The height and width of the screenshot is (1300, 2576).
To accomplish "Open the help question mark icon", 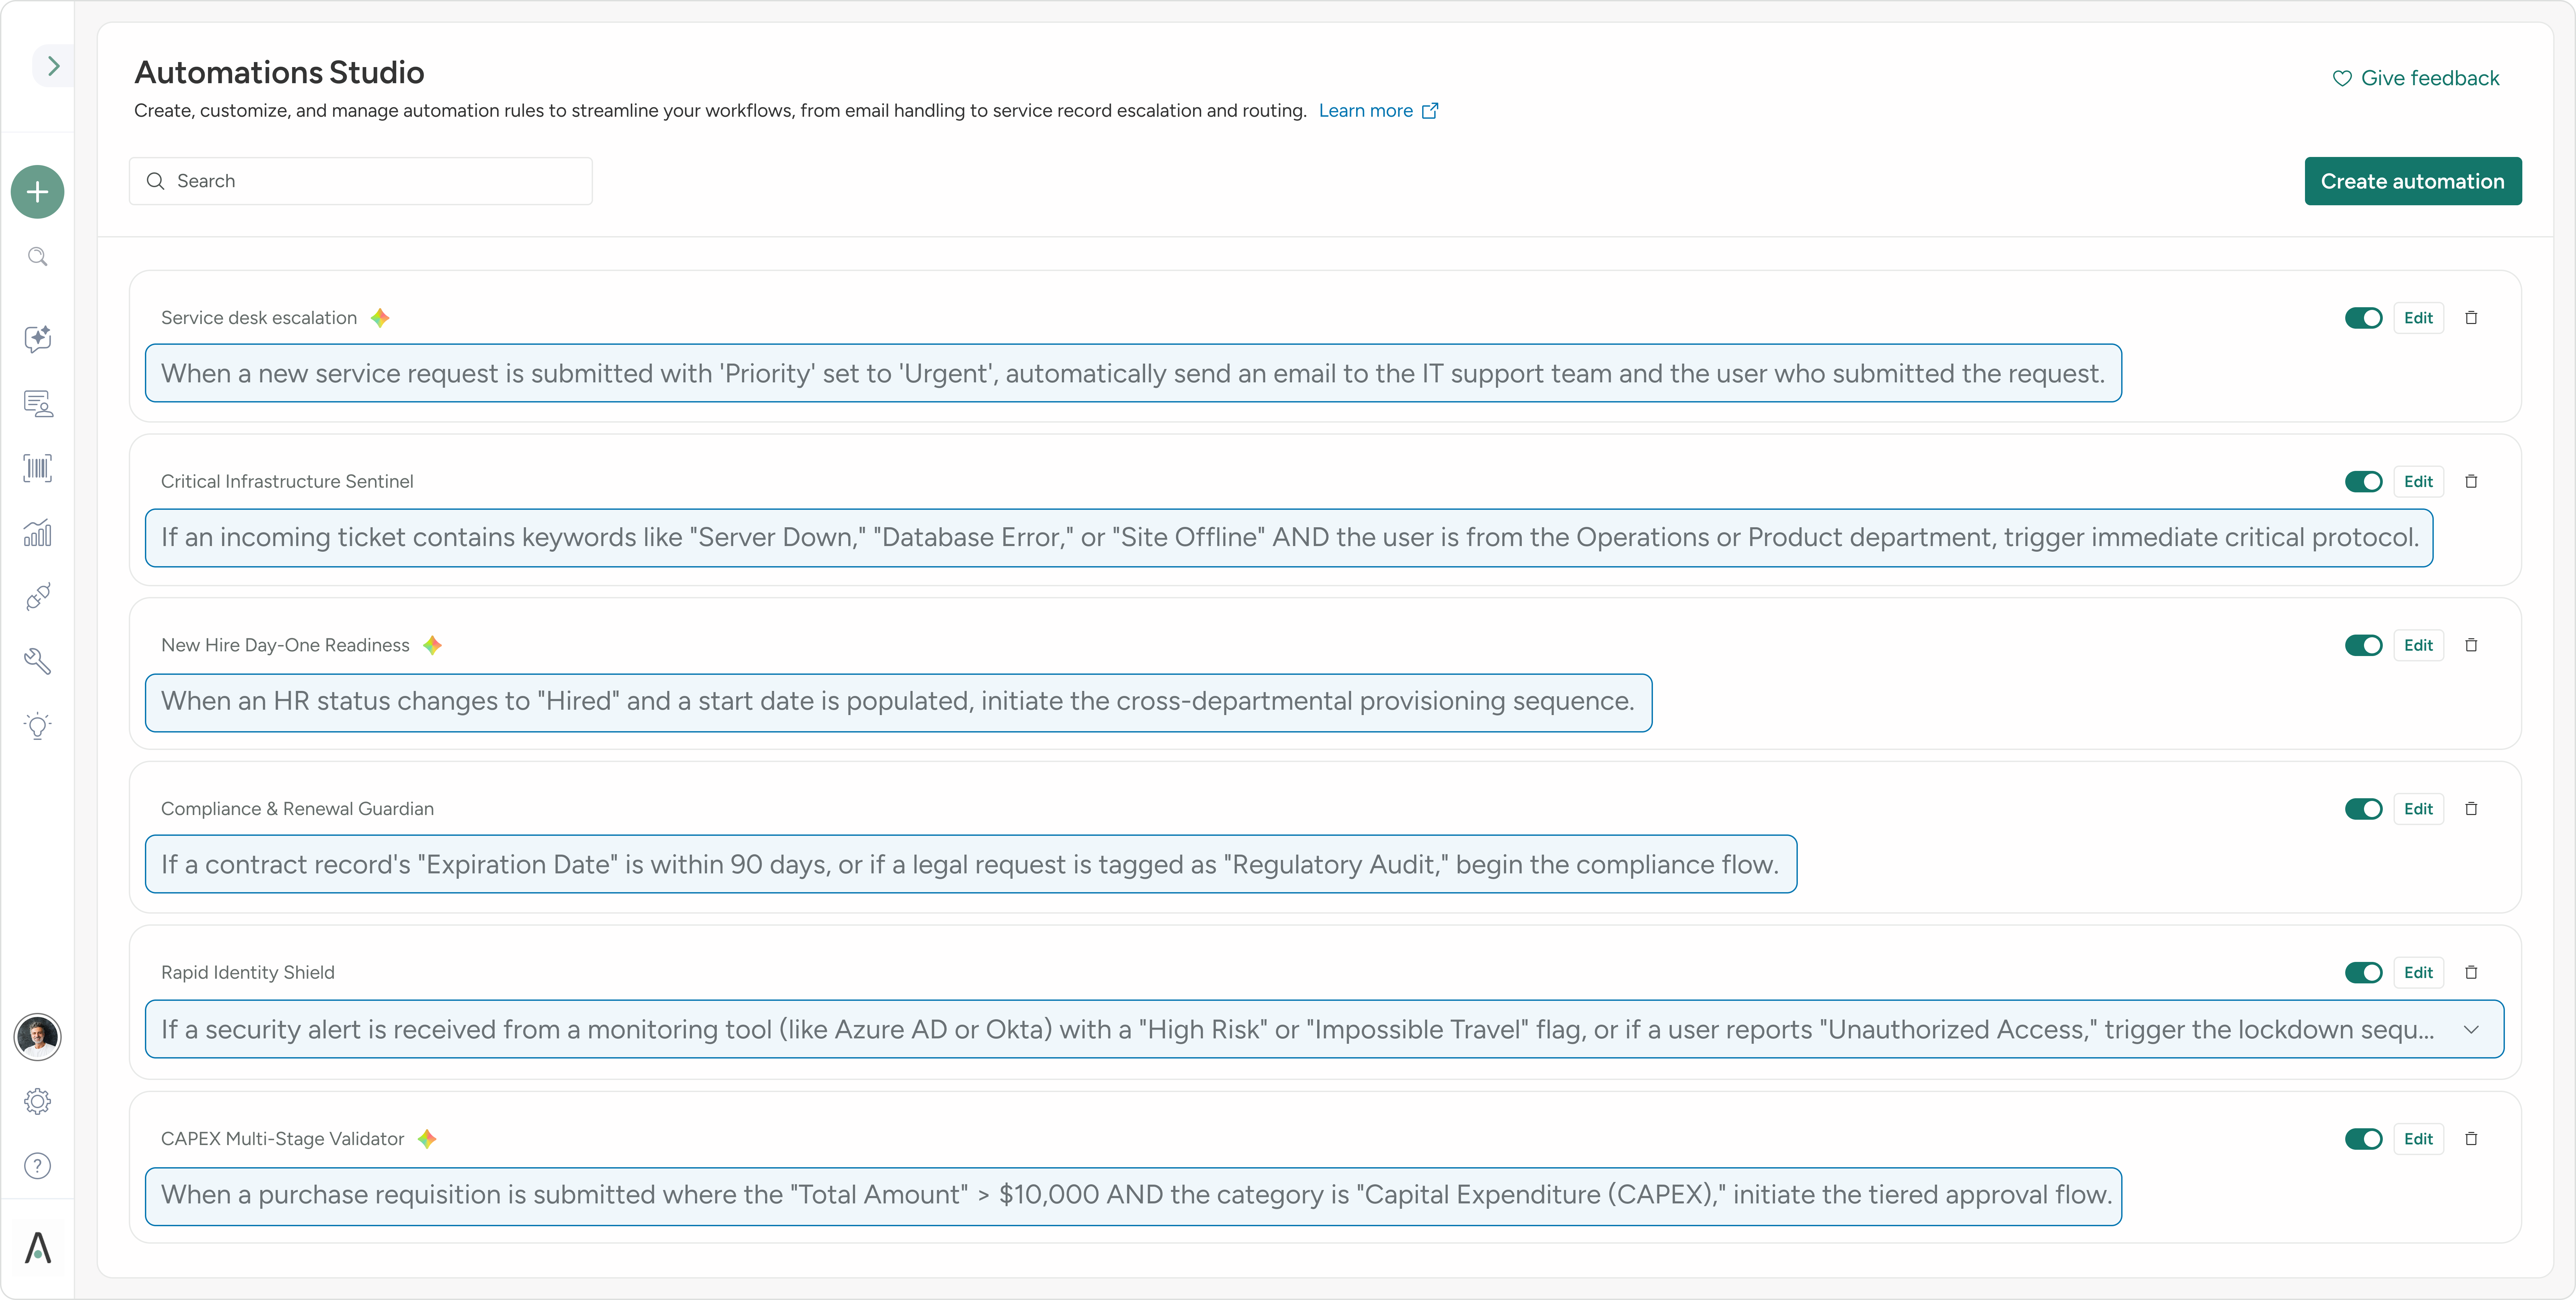I will click(37, 1166).
